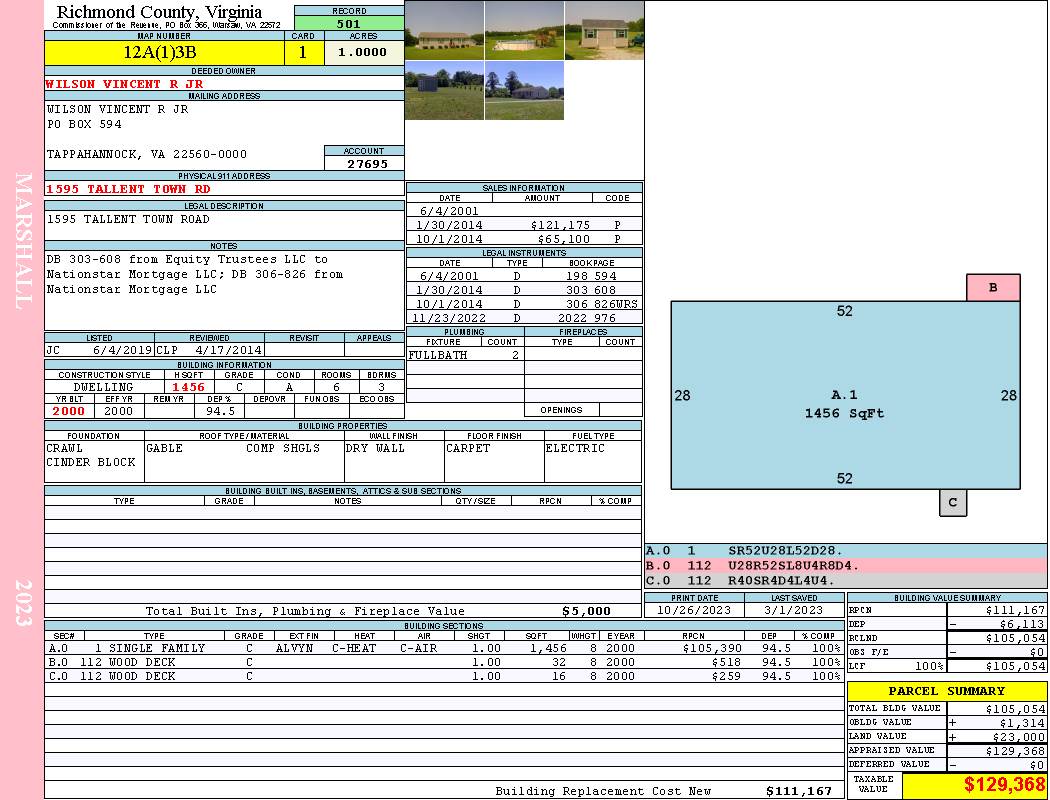The width and height of the screenshot is (1050, 800).
Task: Select the 11/23/2022 legal instrument row
Action: tap(524, 318)
